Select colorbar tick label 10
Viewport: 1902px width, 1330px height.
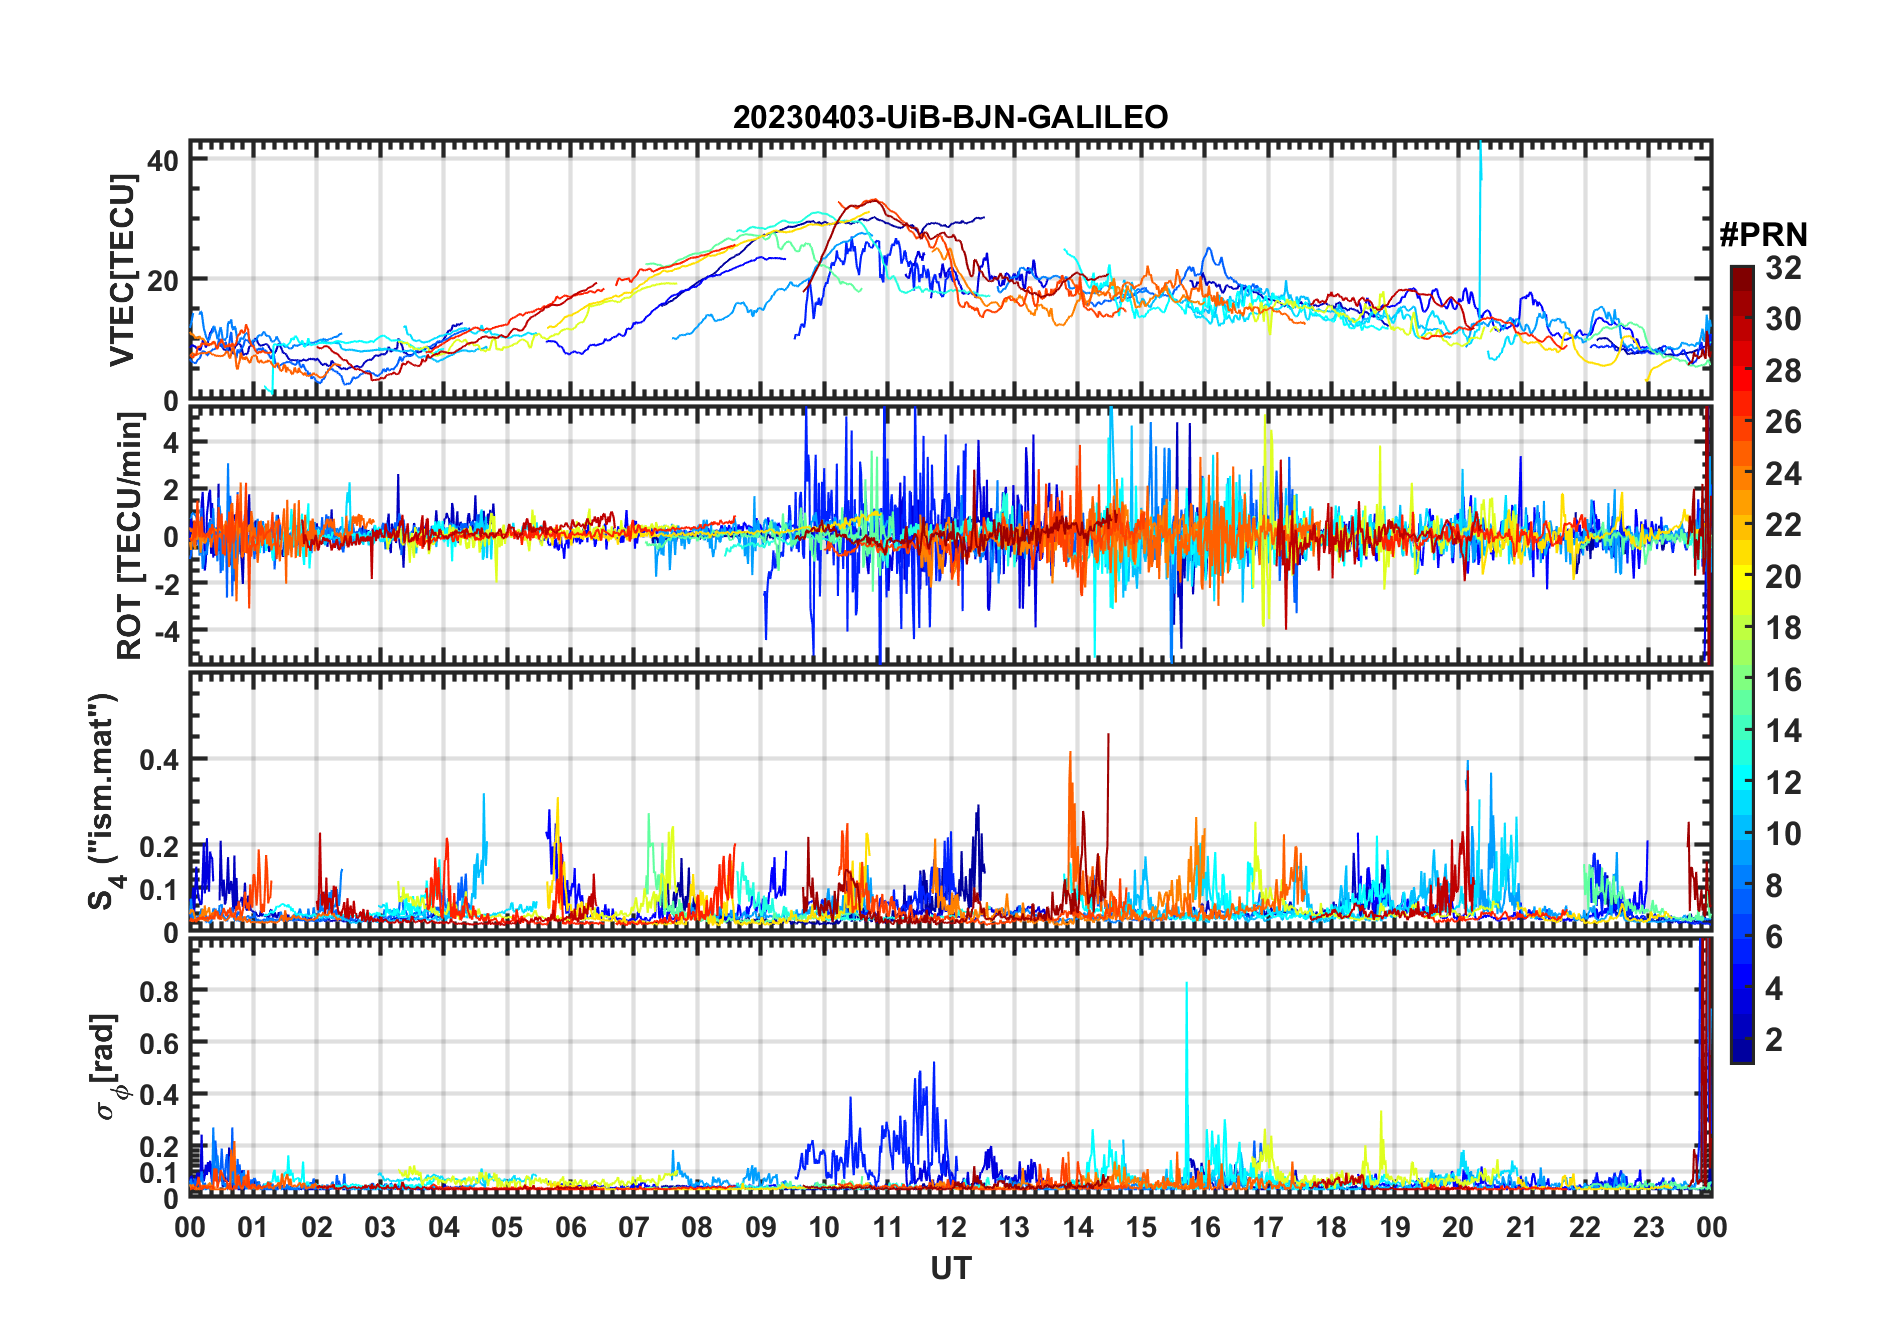[x=1783, y=834]
